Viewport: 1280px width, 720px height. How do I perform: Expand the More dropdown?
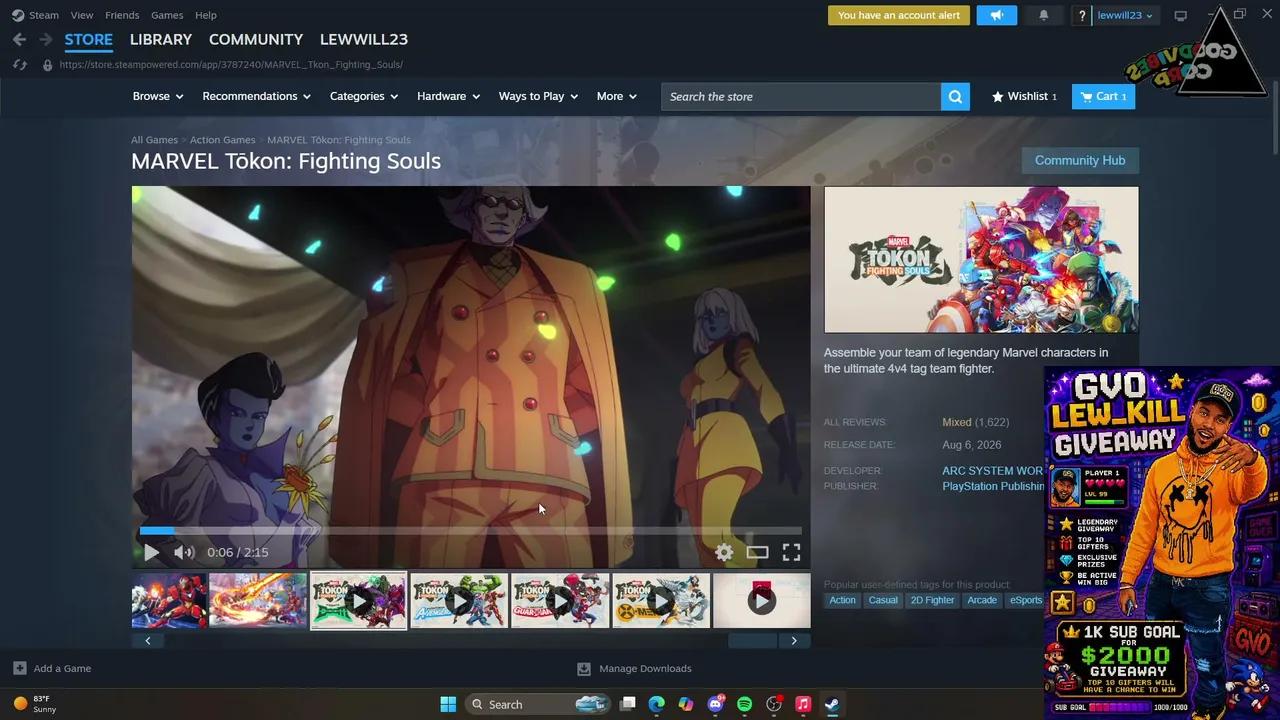tap(616, 96)
